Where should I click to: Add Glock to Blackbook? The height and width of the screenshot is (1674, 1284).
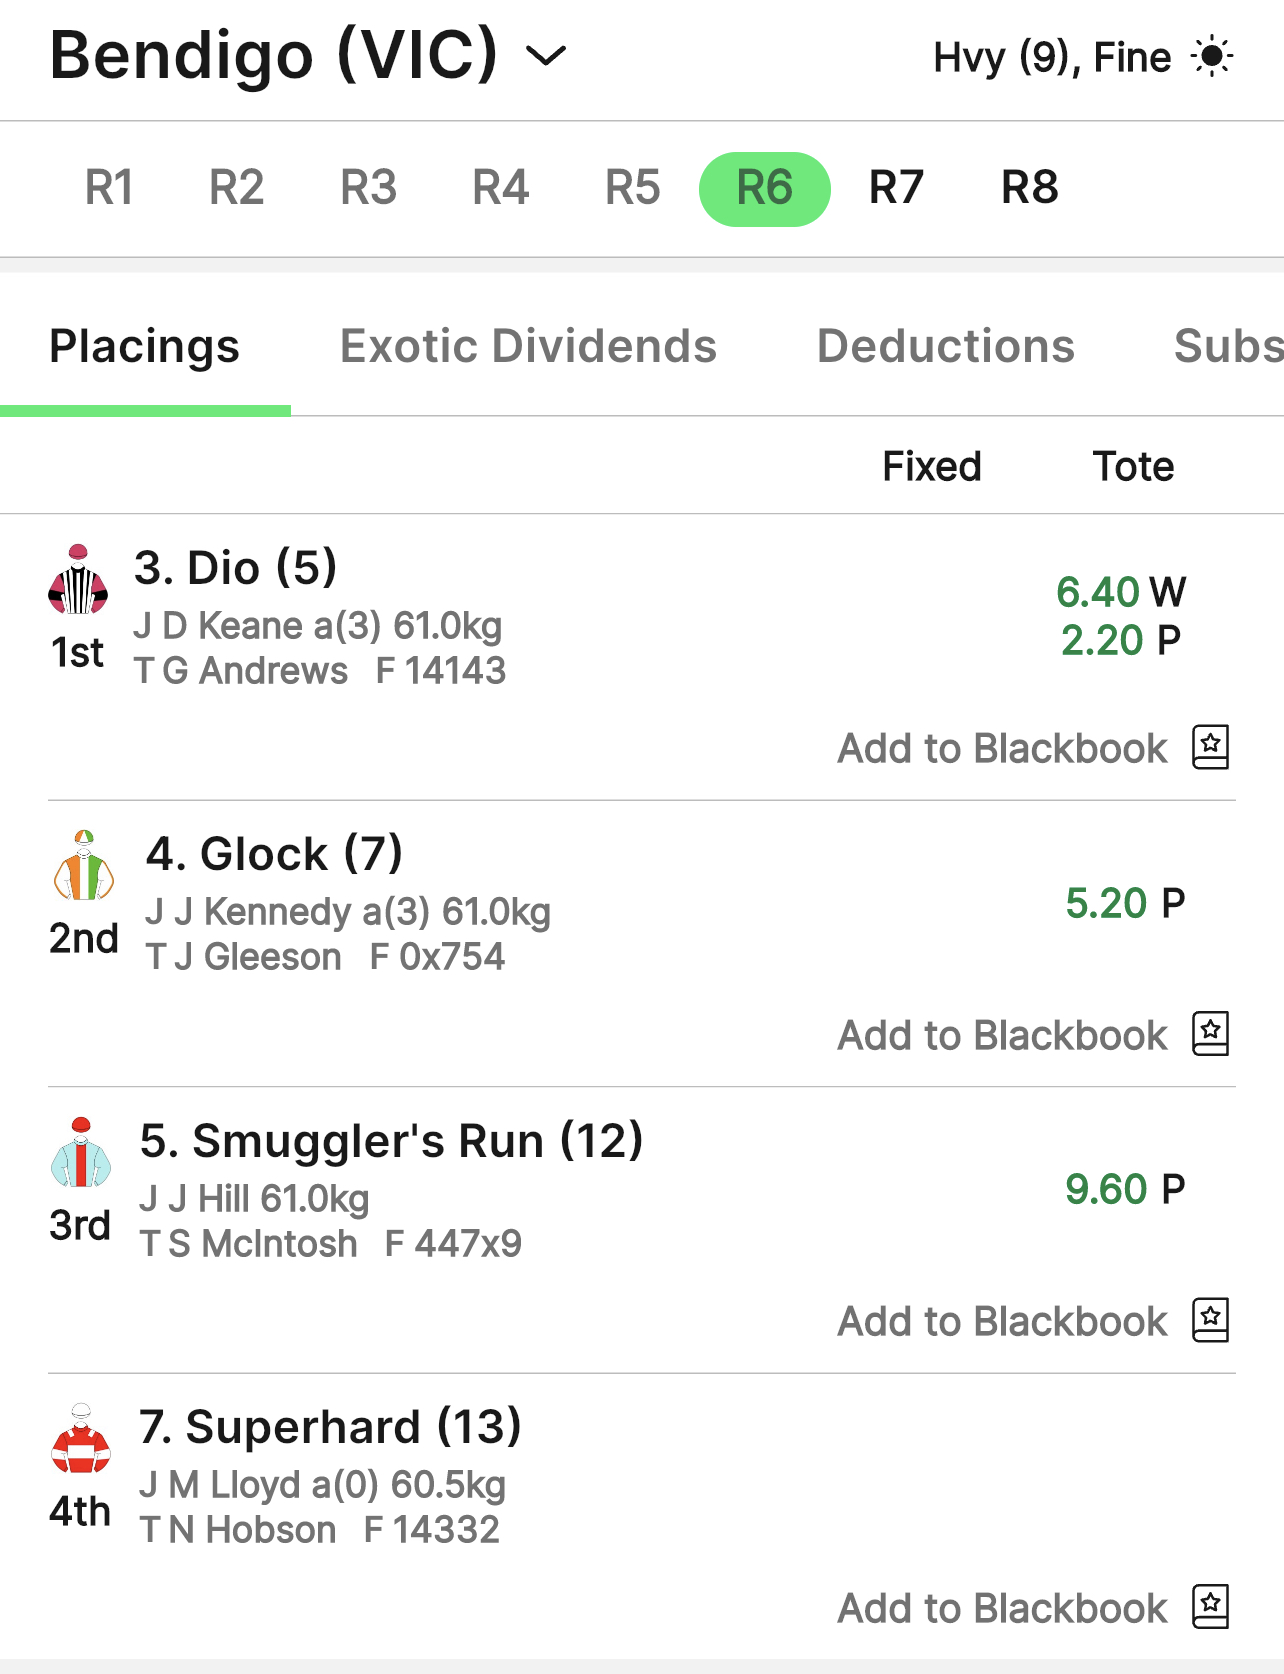click(1002, 1035)
